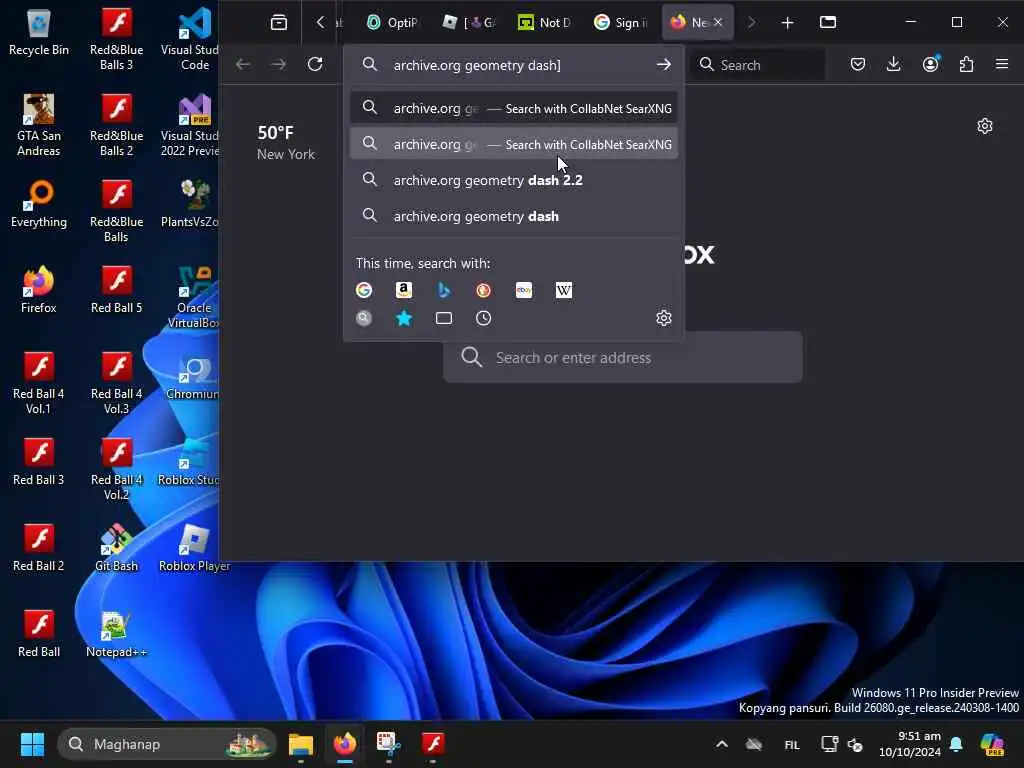Select suggestion archive.org geometry dash 2.2
The width and height of the screenshot is (1024, 768).
513,180
